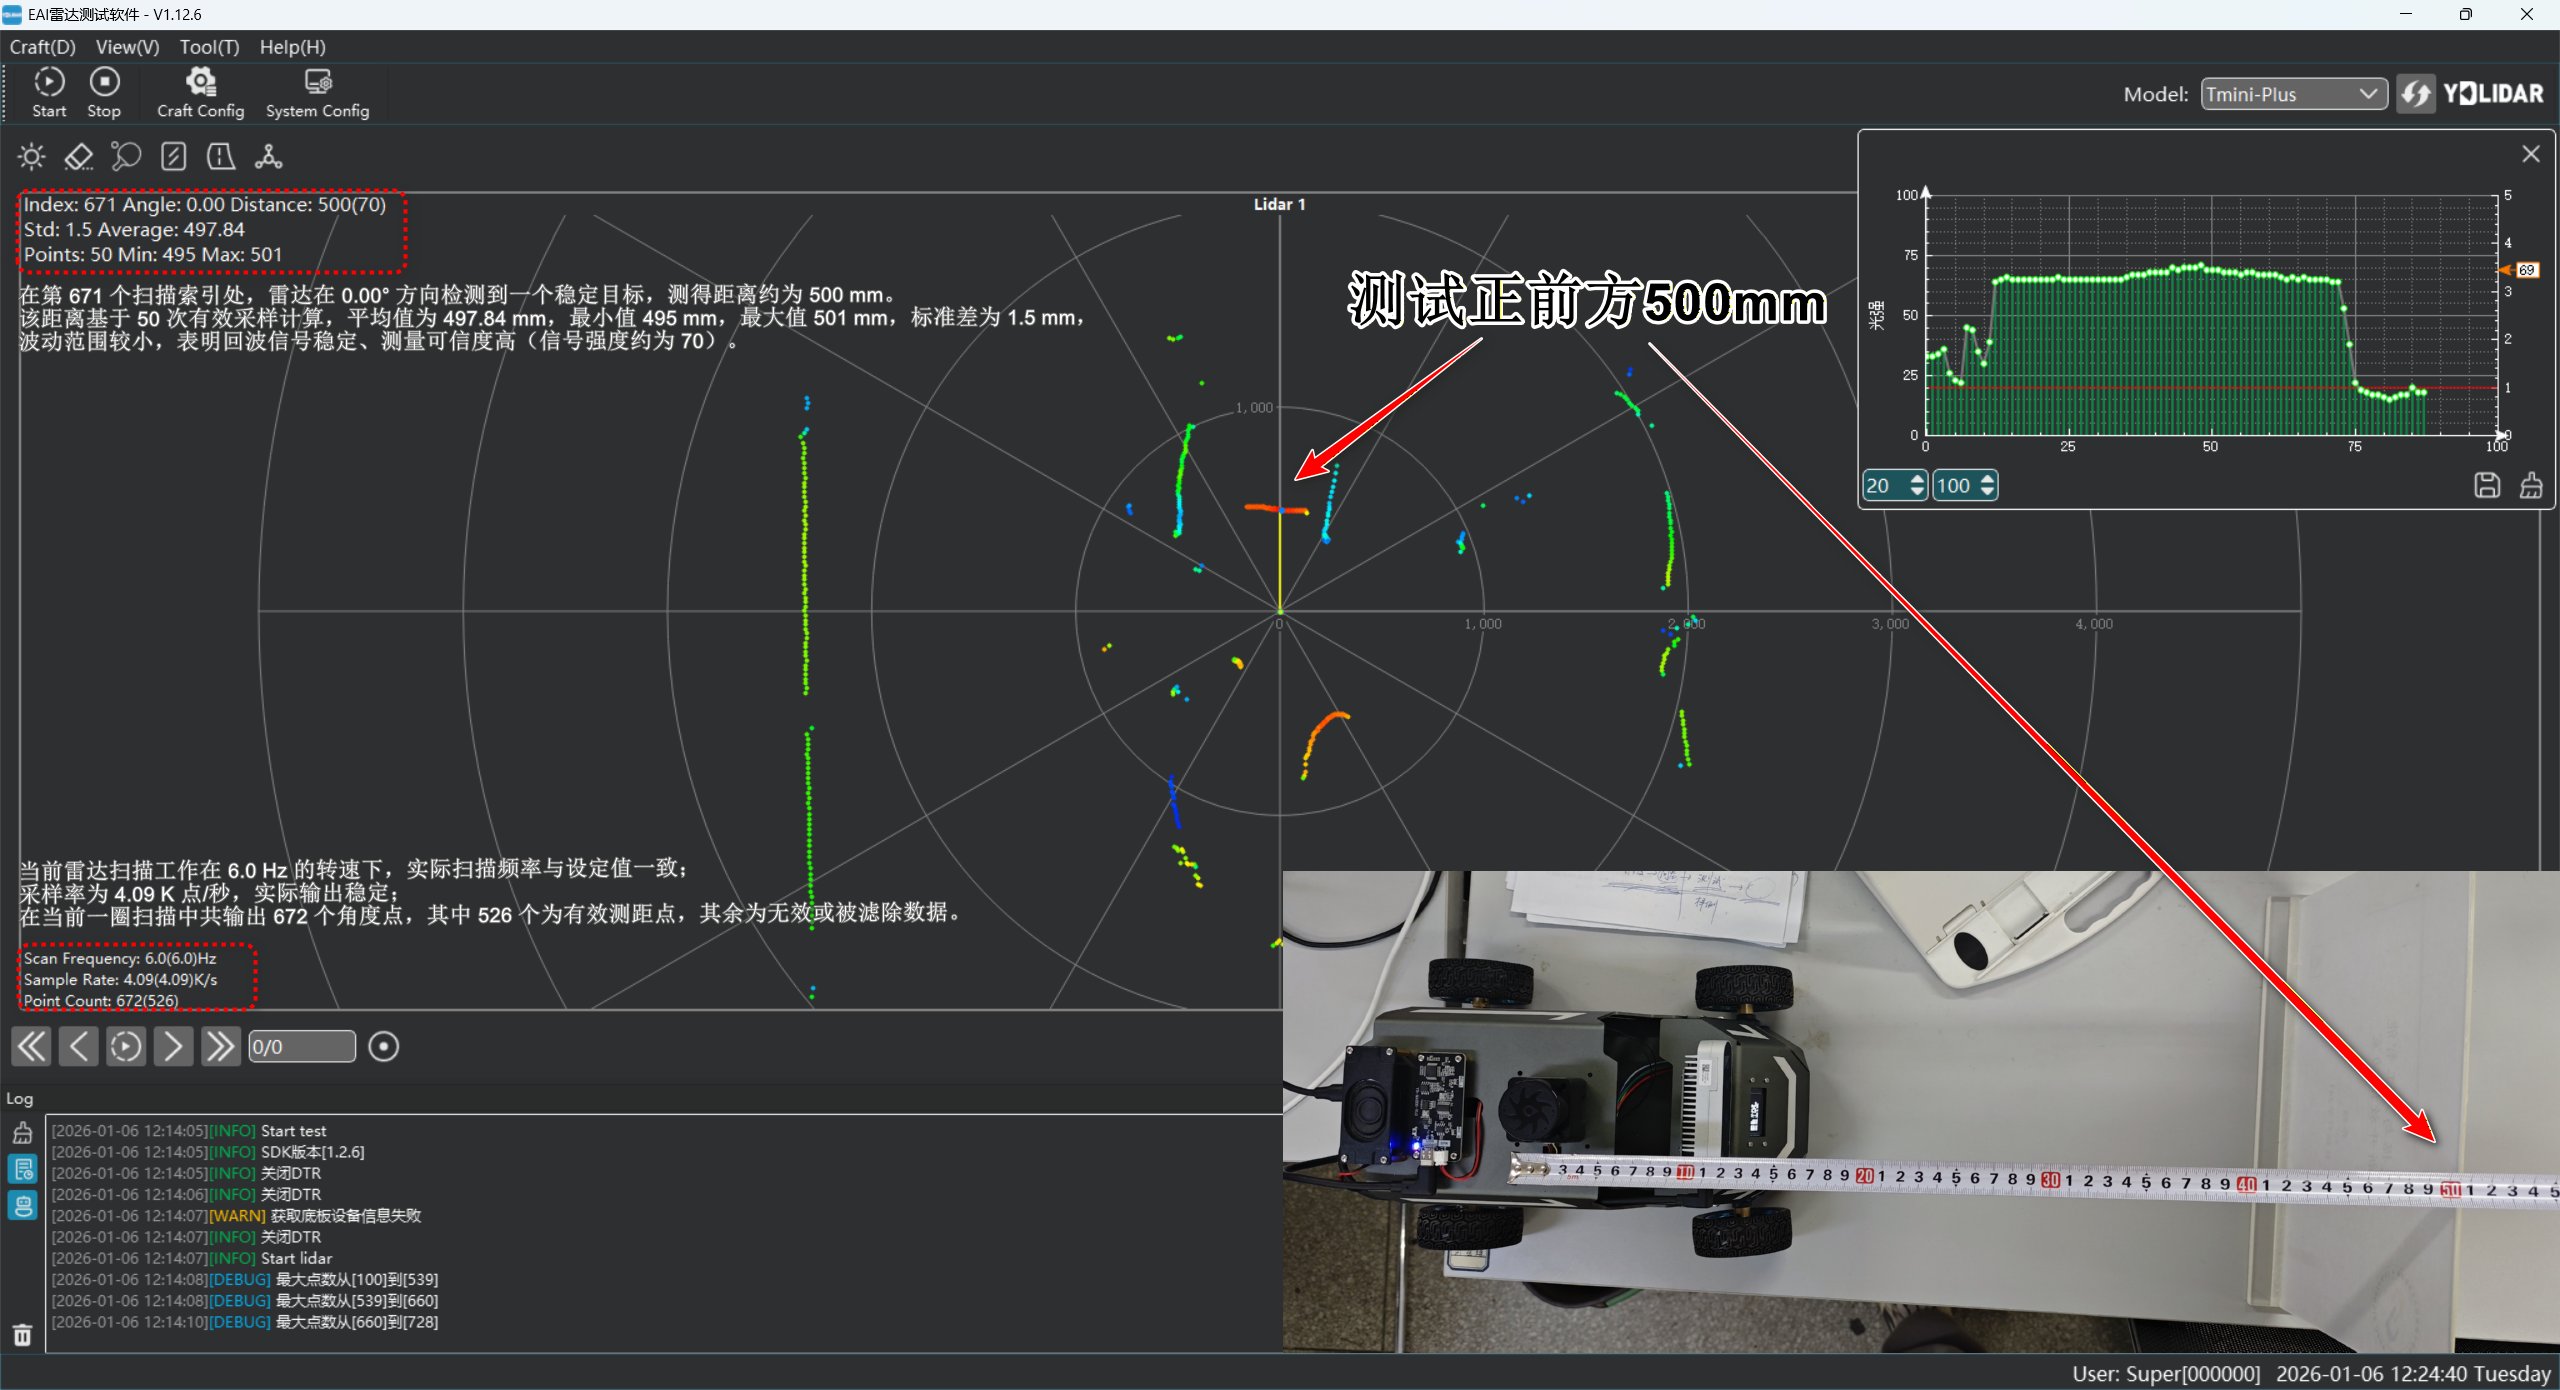Save the intensity chart

[x=2487, y=486]
